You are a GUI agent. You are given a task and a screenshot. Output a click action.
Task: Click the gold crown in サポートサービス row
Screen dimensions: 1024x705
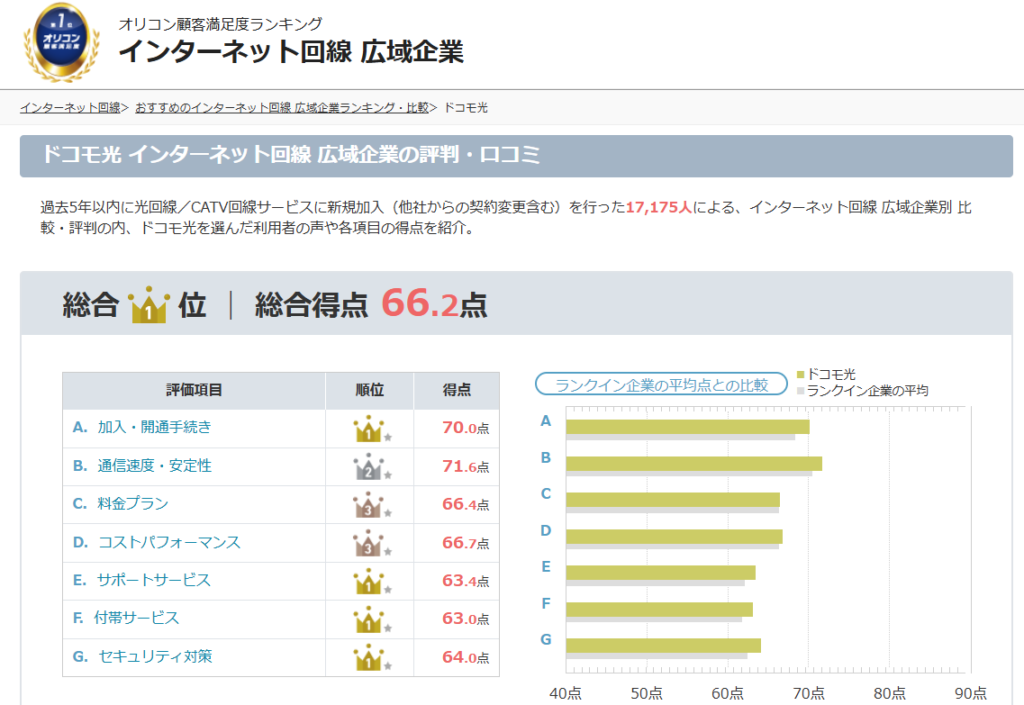369,581
